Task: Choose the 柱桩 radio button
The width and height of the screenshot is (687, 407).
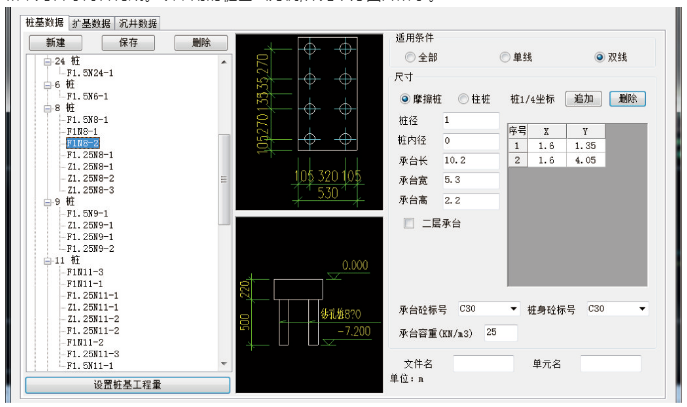Action: [463, 99]
